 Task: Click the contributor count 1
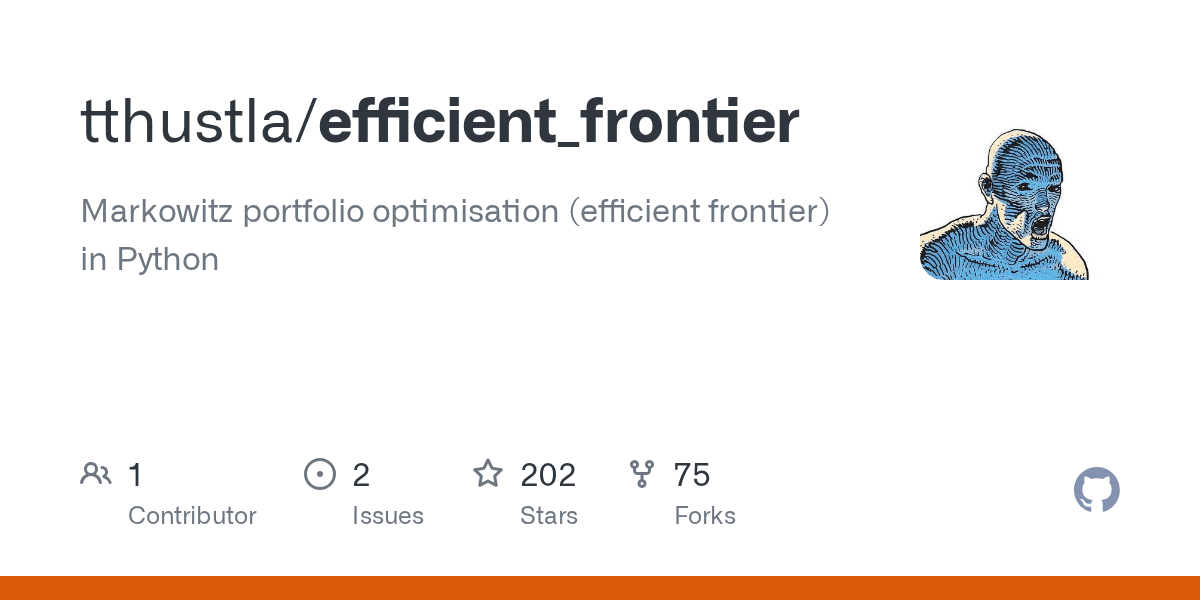(x=136, y=474)
